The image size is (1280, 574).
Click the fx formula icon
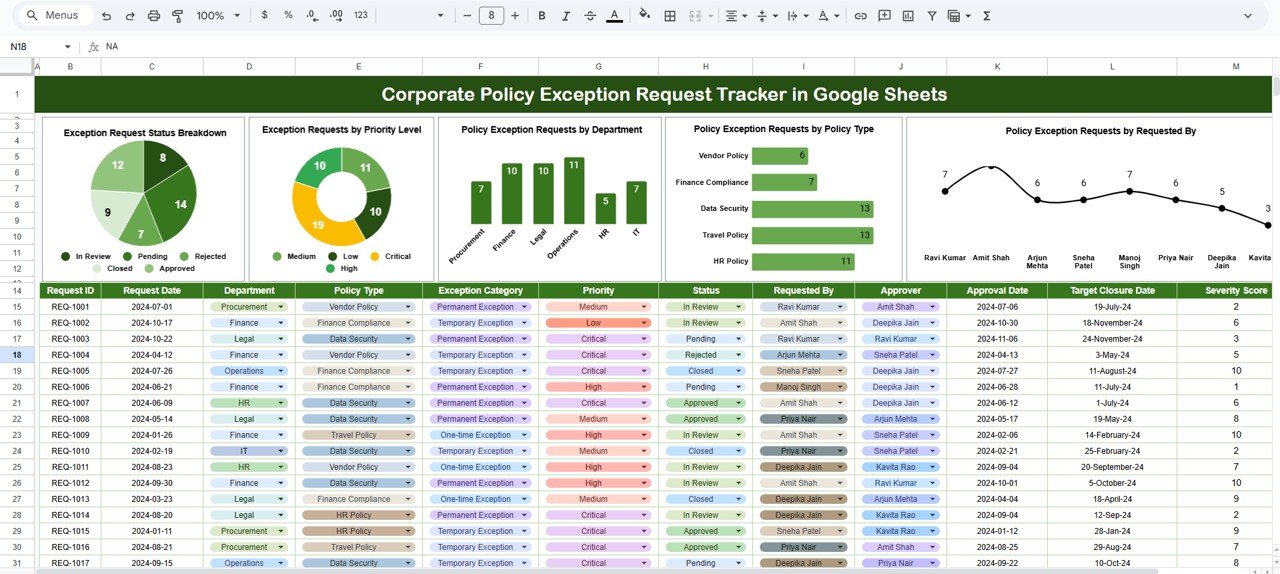pyautogui.click(x=94, y=47)
